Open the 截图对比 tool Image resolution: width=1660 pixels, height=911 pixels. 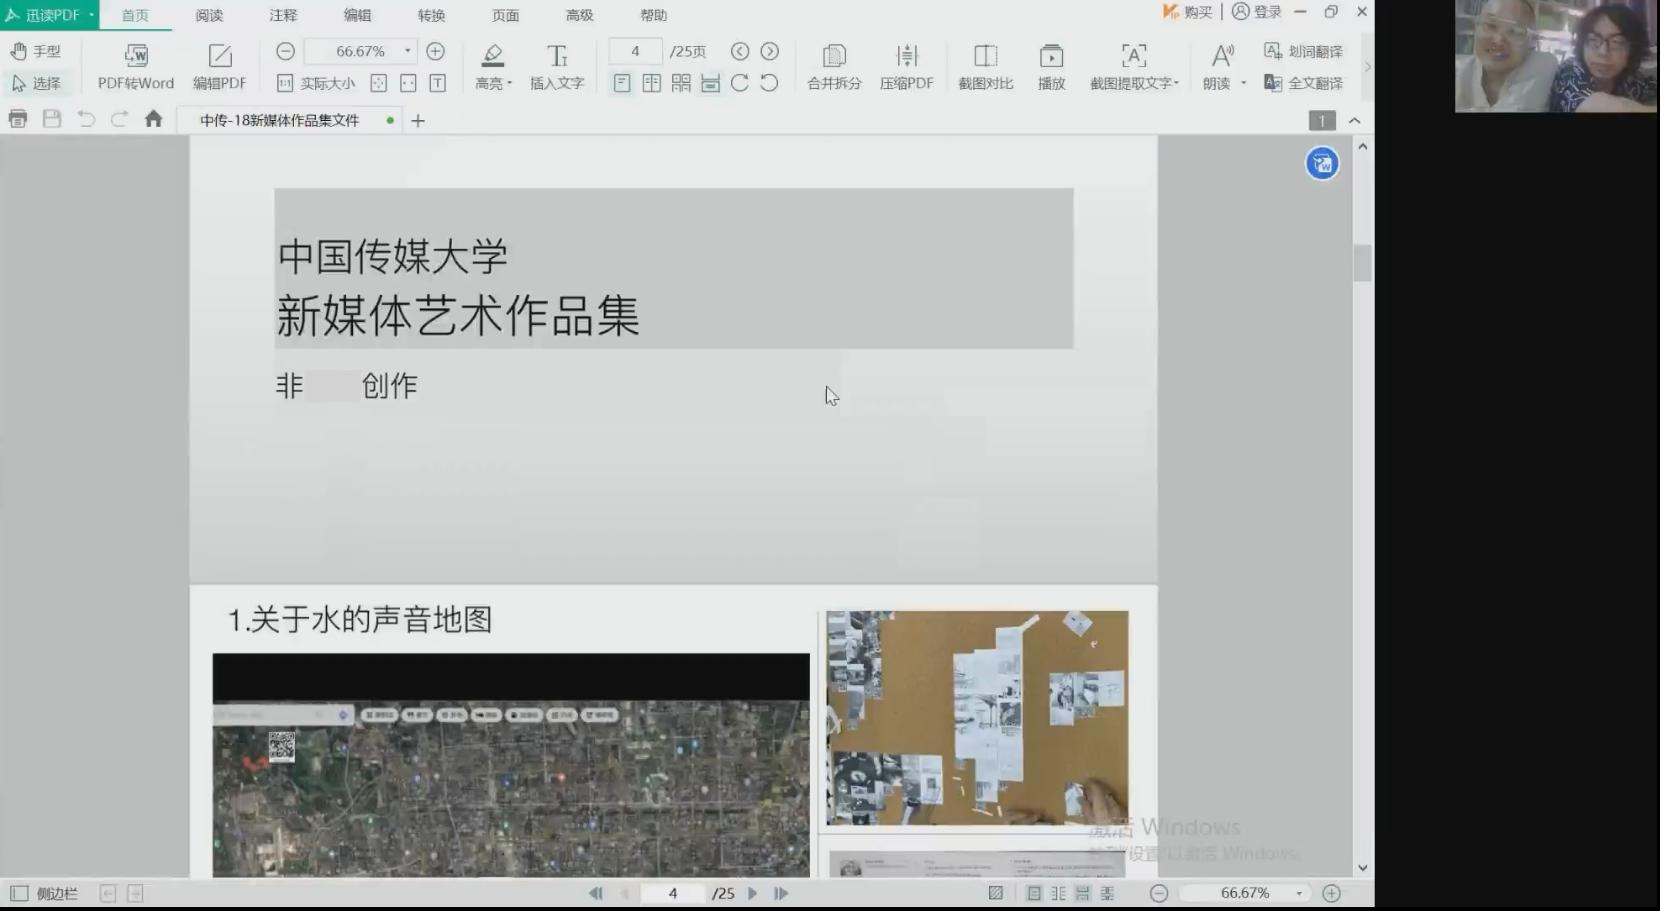(x=985, y=65)
